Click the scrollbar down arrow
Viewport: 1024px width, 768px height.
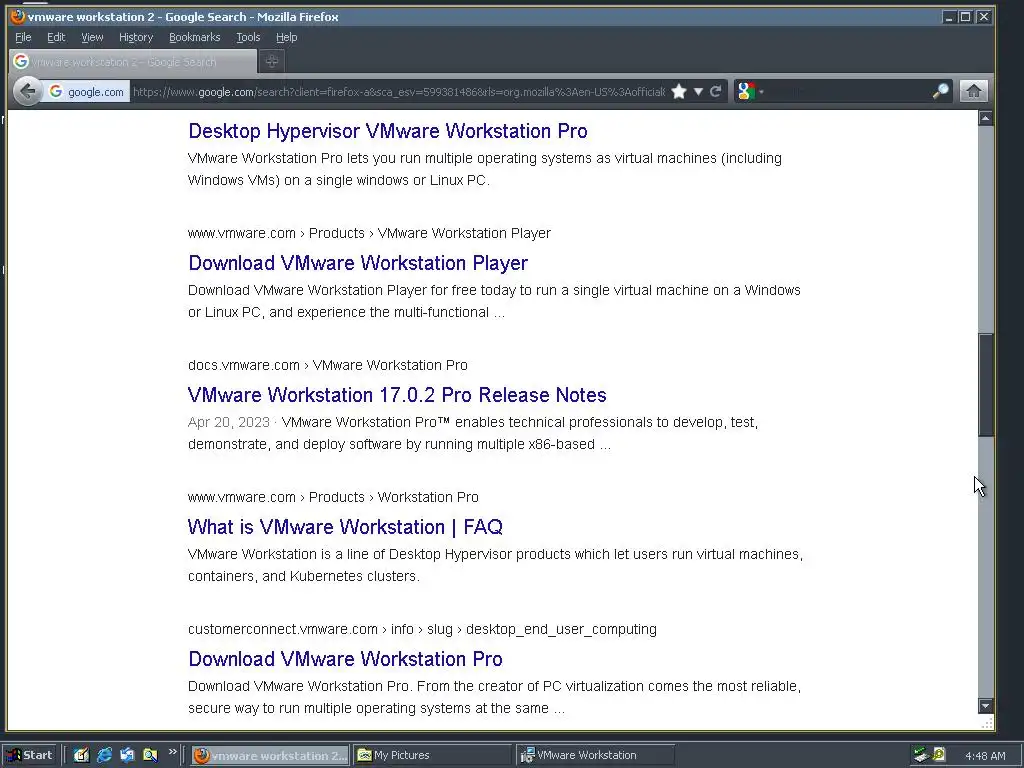click(985, 706)
